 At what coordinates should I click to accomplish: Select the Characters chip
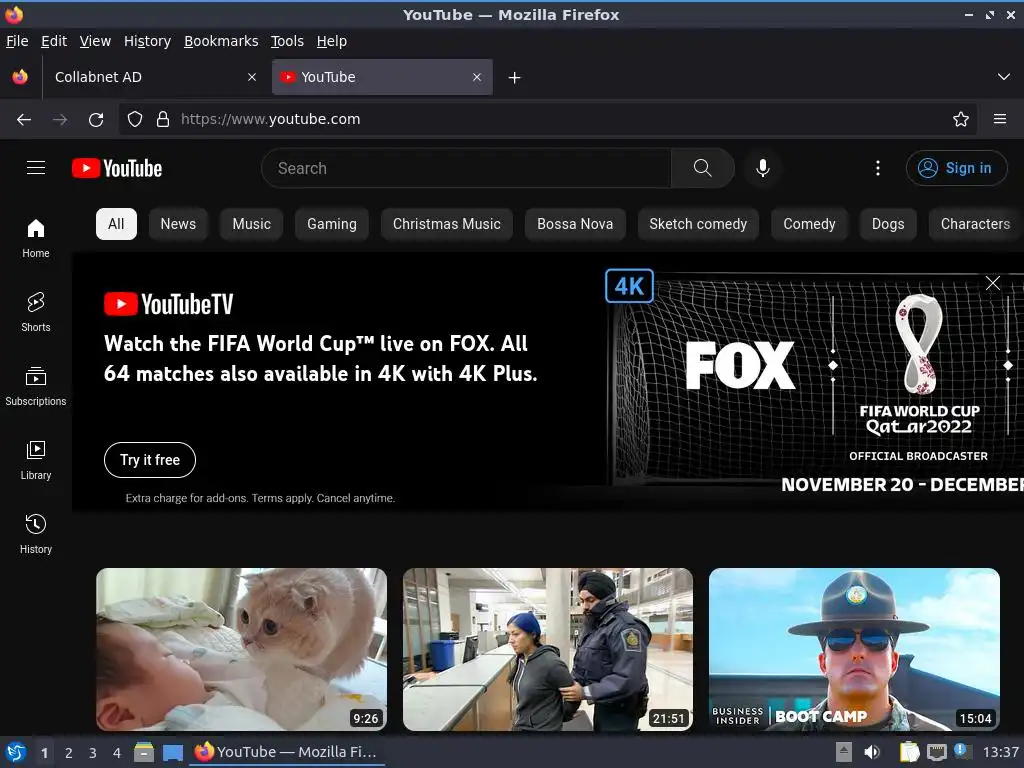click(976, 224)
